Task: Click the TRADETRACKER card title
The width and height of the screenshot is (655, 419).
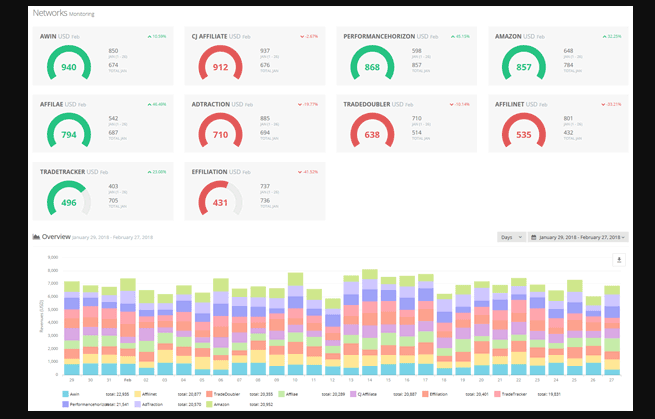Action: 62,172
